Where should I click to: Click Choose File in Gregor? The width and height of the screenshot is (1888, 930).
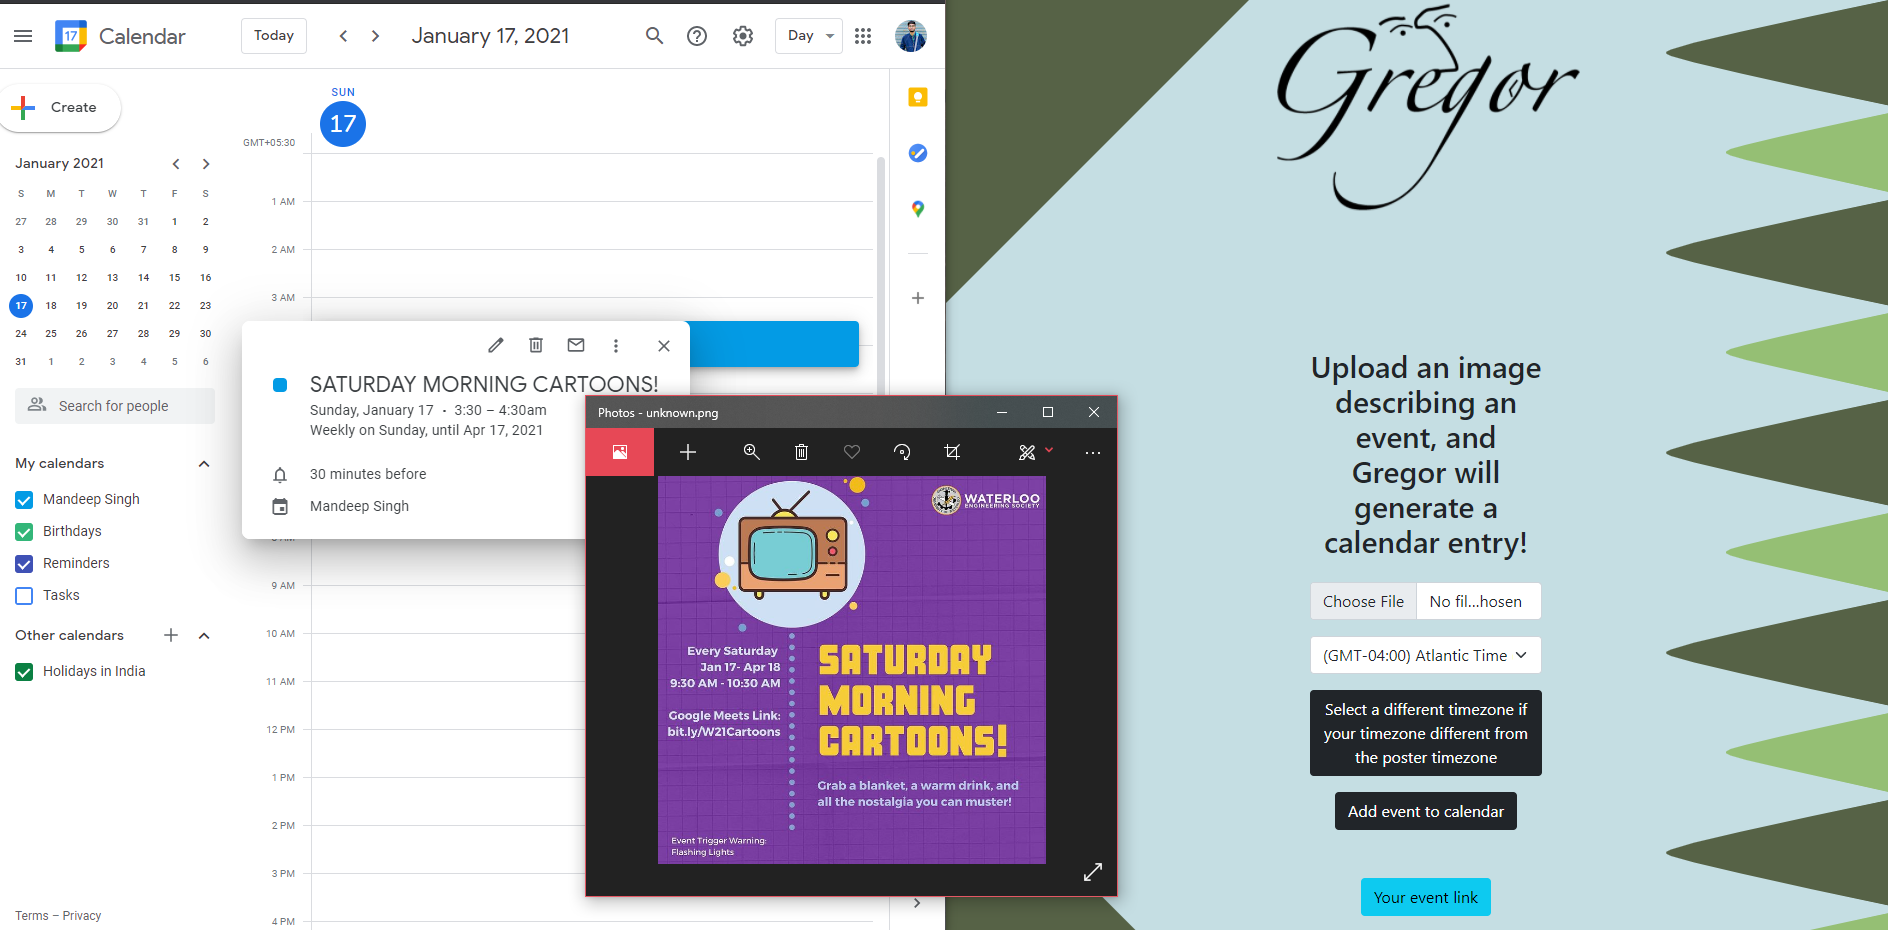1363,601
